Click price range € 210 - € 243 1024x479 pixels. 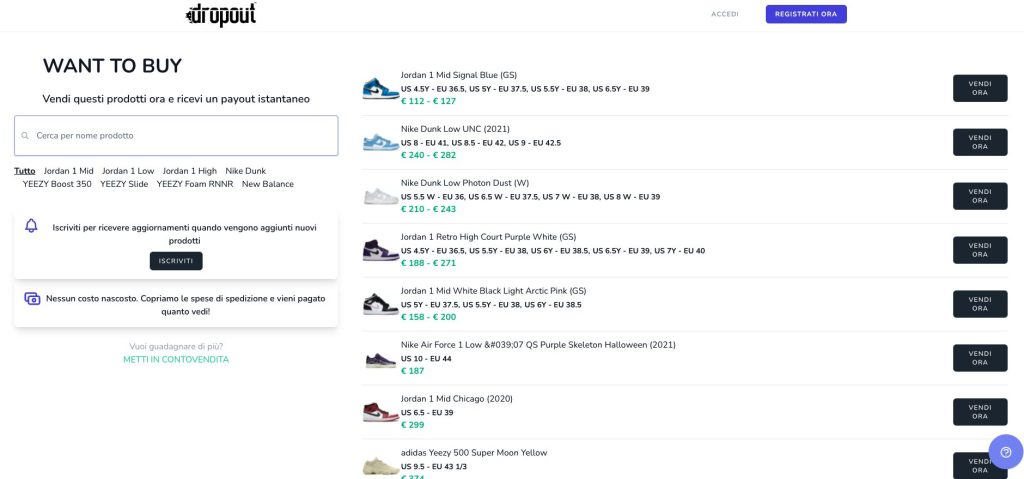click(x=428, y=209)
